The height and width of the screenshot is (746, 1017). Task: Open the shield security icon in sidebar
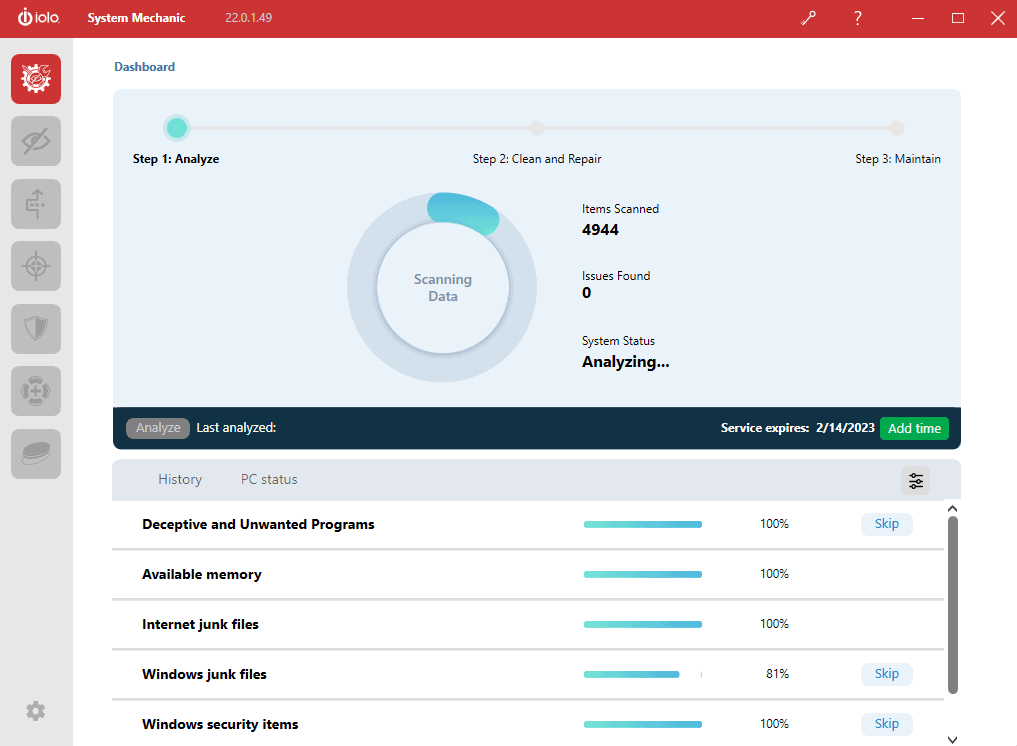tap(35, 328)
